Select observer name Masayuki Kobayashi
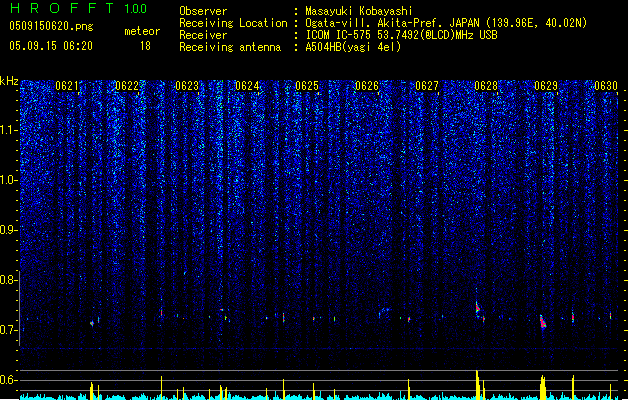 click(x=359, y=11)
